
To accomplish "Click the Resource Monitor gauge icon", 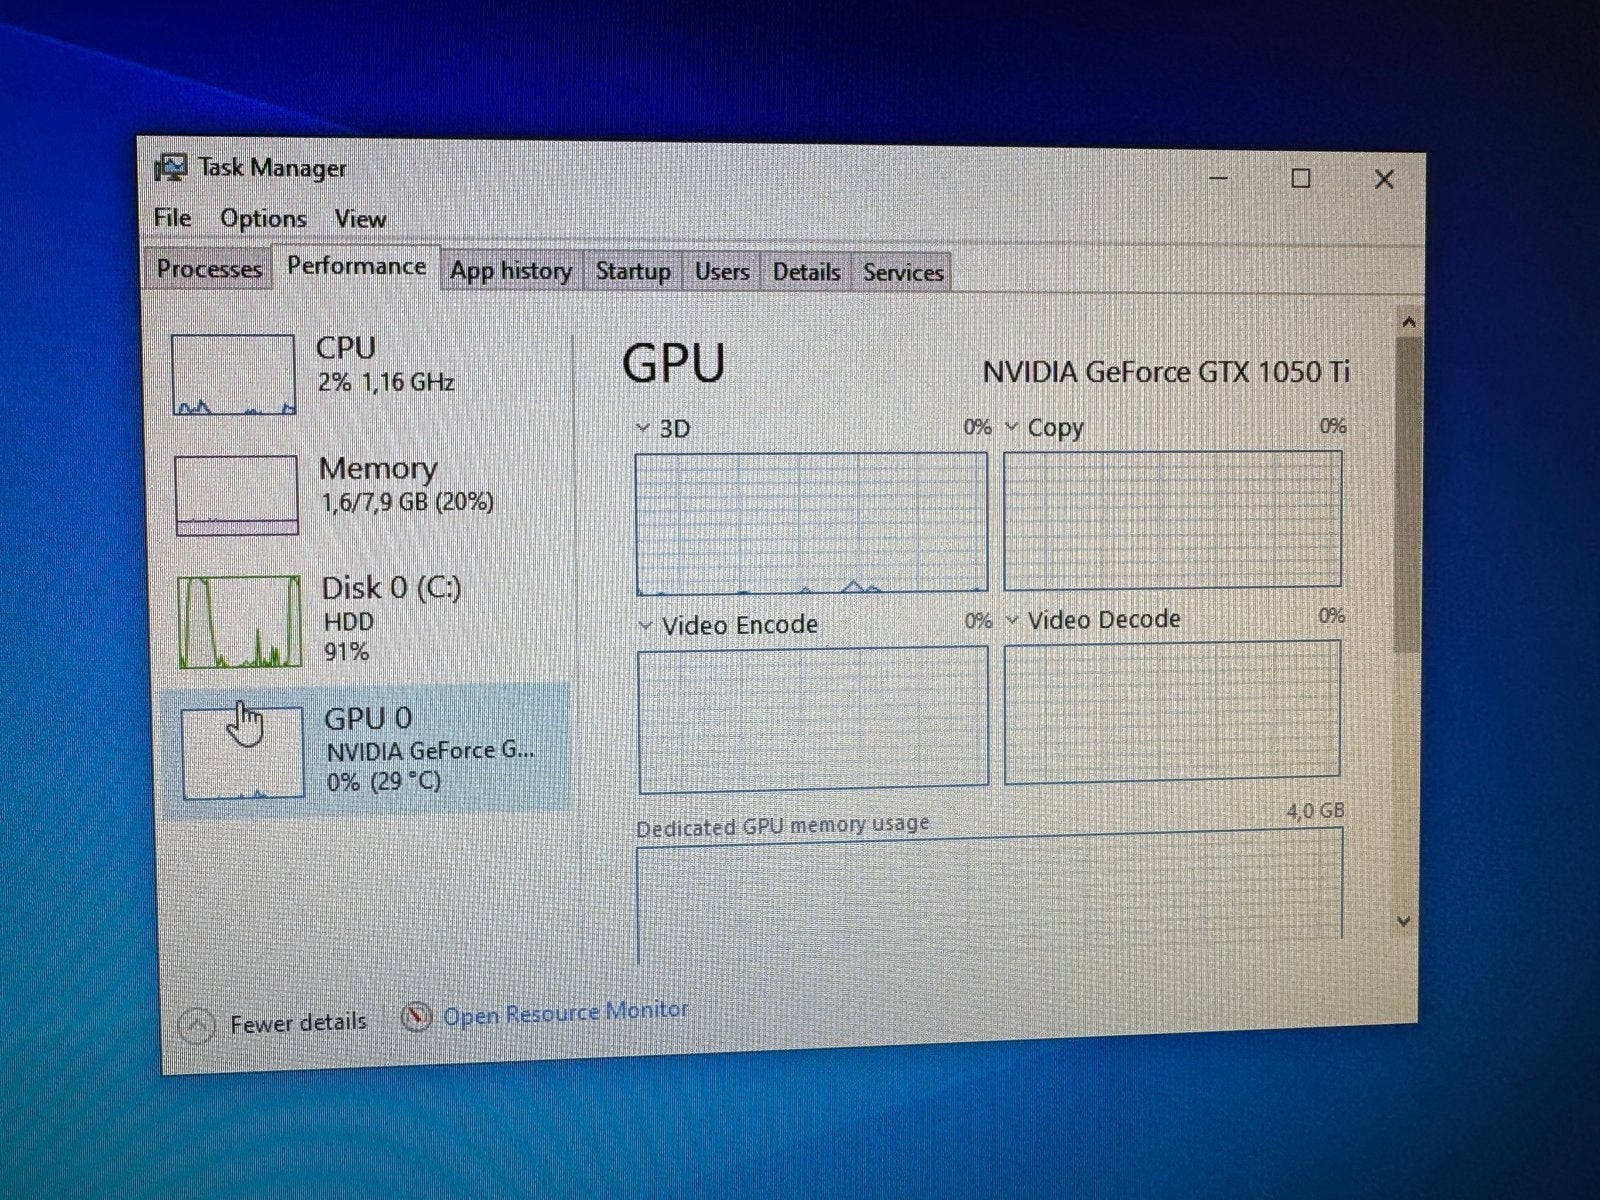I will click(x=416, y=1017).
